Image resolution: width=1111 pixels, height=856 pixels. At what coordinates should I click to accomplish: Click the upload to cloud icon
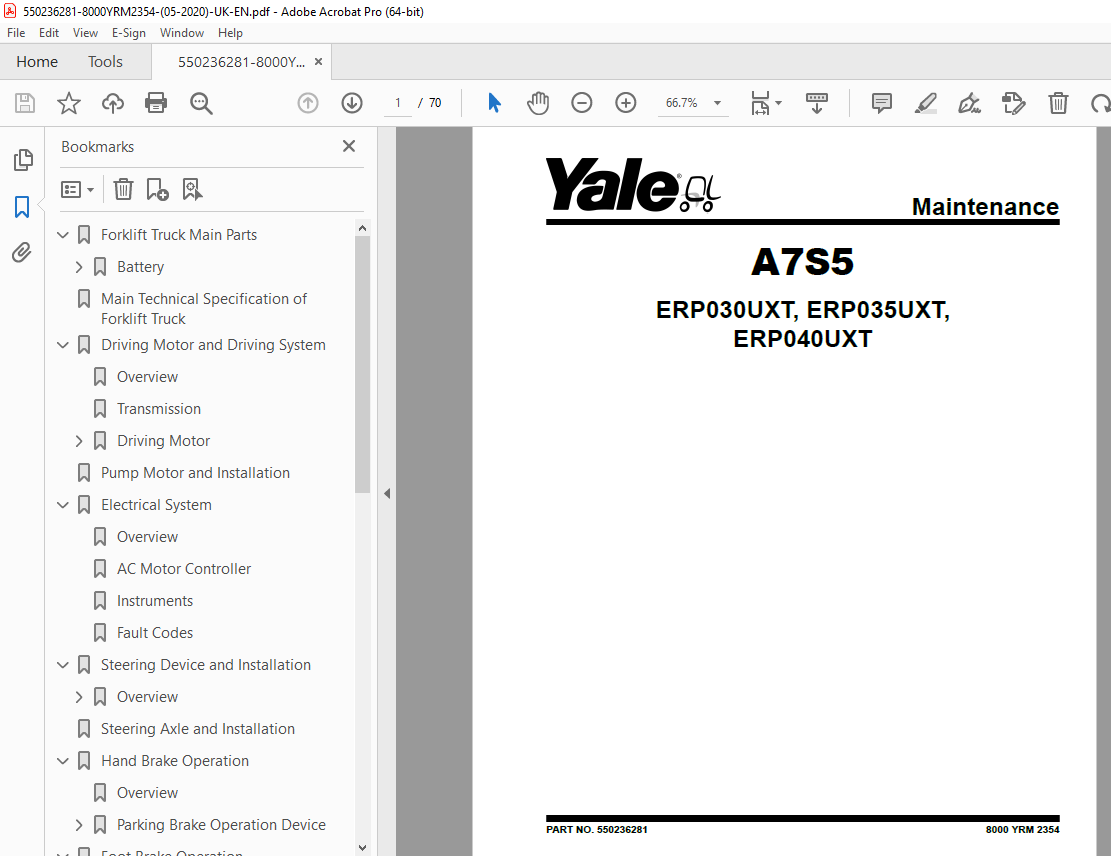(x=113, y=103)
